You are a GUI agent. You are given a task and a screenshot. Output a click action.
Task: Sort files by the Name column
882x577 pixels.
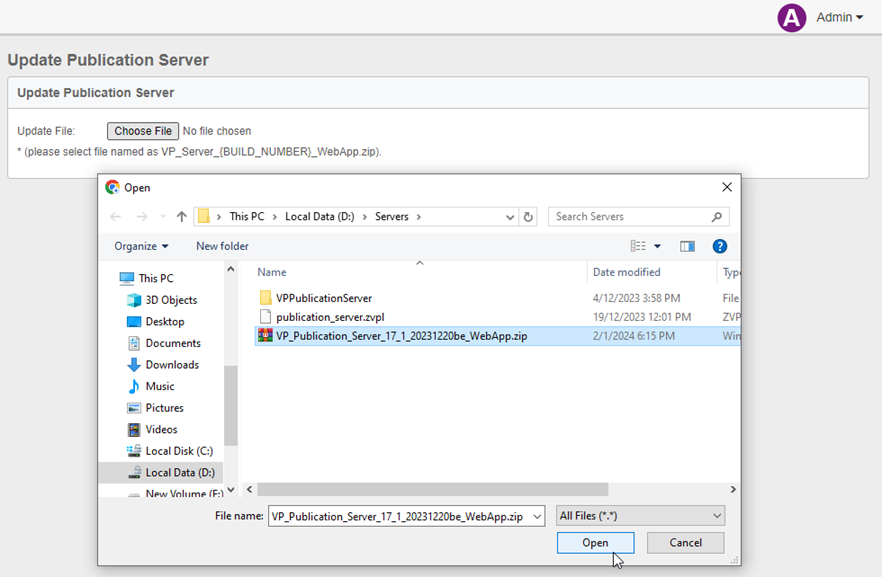272,272
